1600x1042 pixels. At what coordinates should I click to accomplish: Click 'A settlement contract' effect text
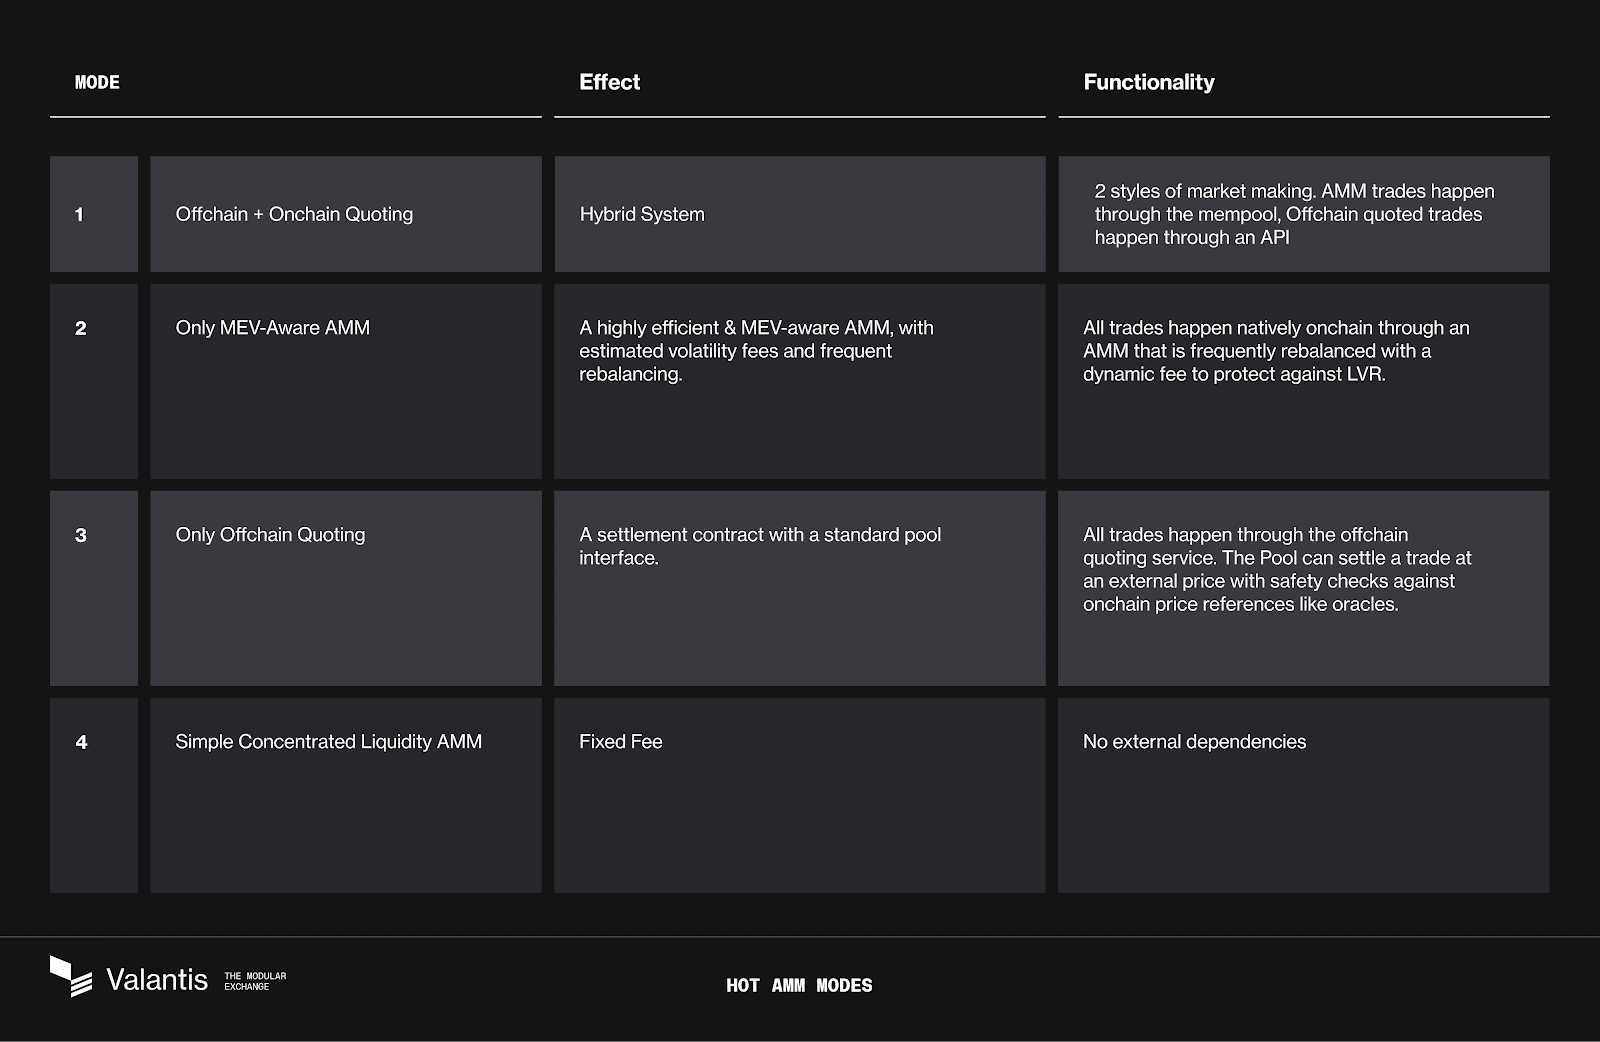point(759,546)
